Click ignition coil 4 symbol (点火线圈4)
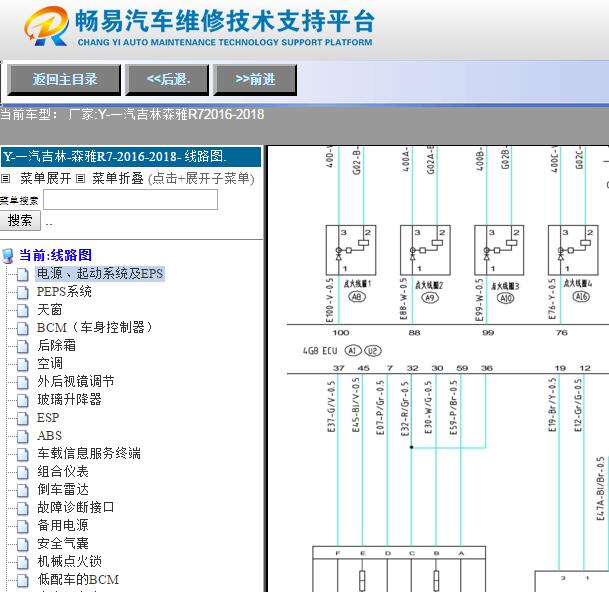 pyautogui.click(x=573, y=250)
